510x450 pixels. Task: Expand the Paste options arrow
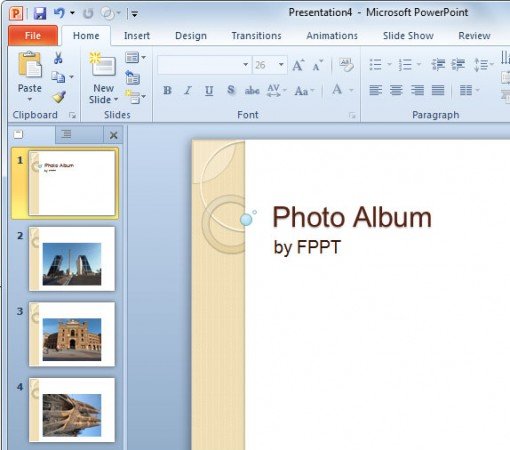tap(30, 99)
